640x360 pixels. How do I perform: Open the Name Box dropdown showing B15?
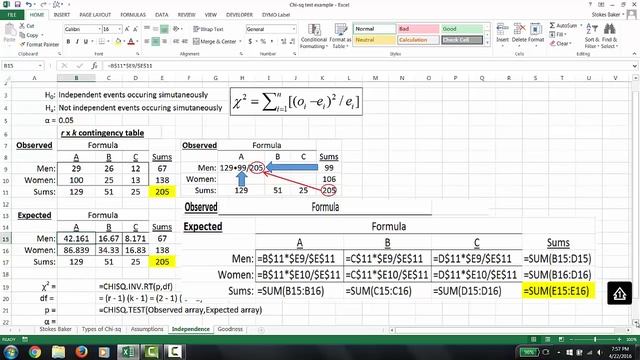pyautogui.click(x=40, y=65)
